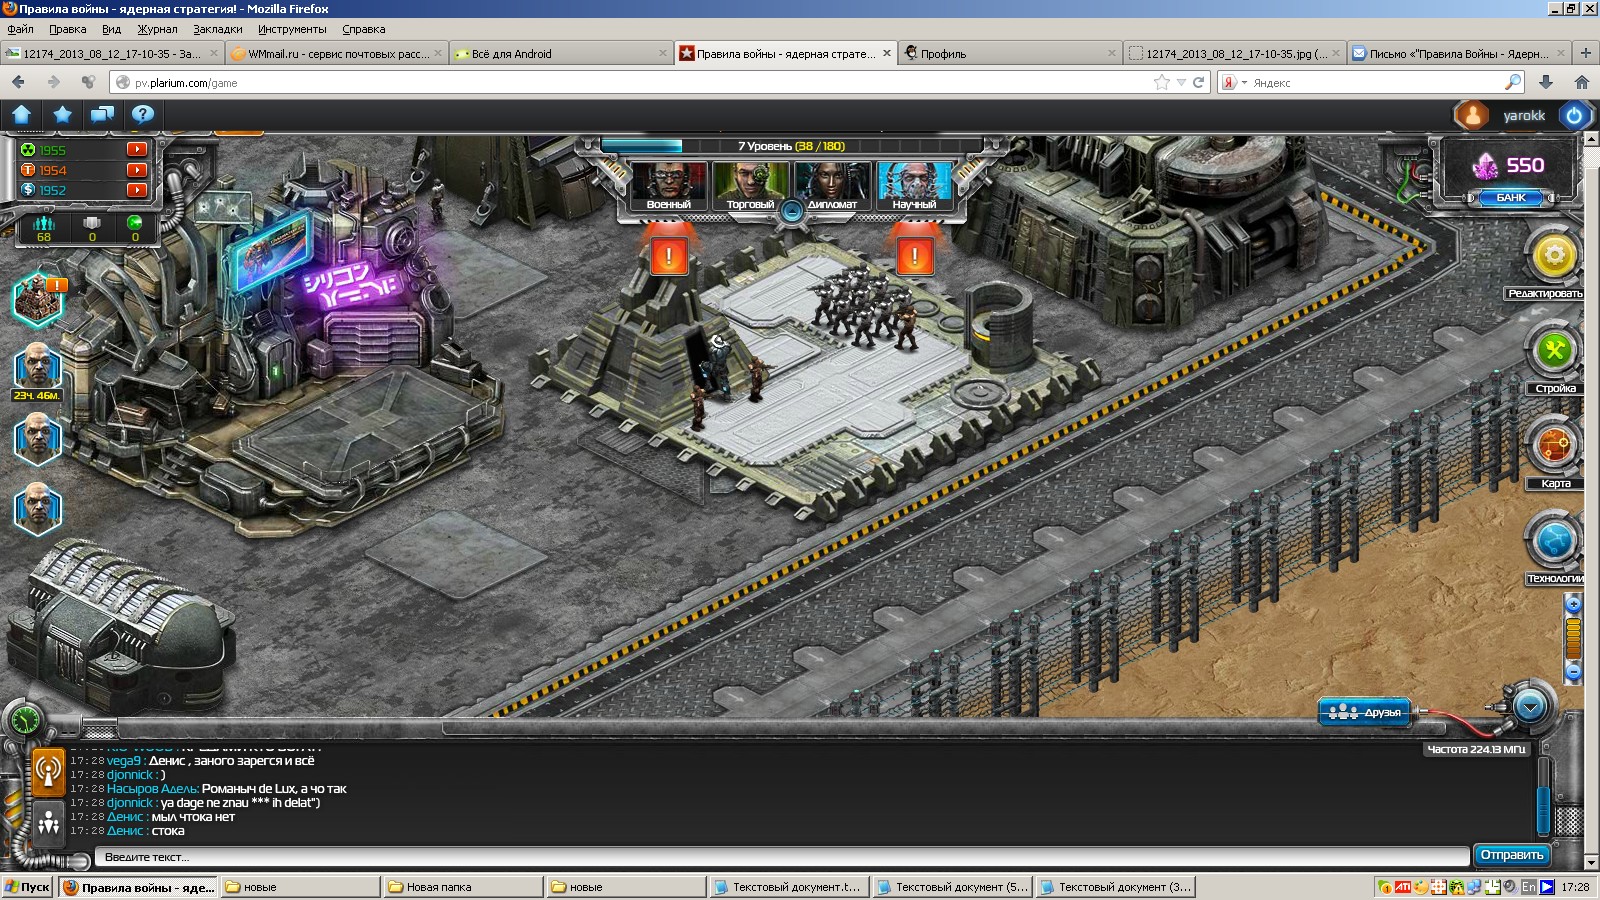1600x900 pixels.
Task: Click the browser downloads arrow icon
Action: (1546, 82)
